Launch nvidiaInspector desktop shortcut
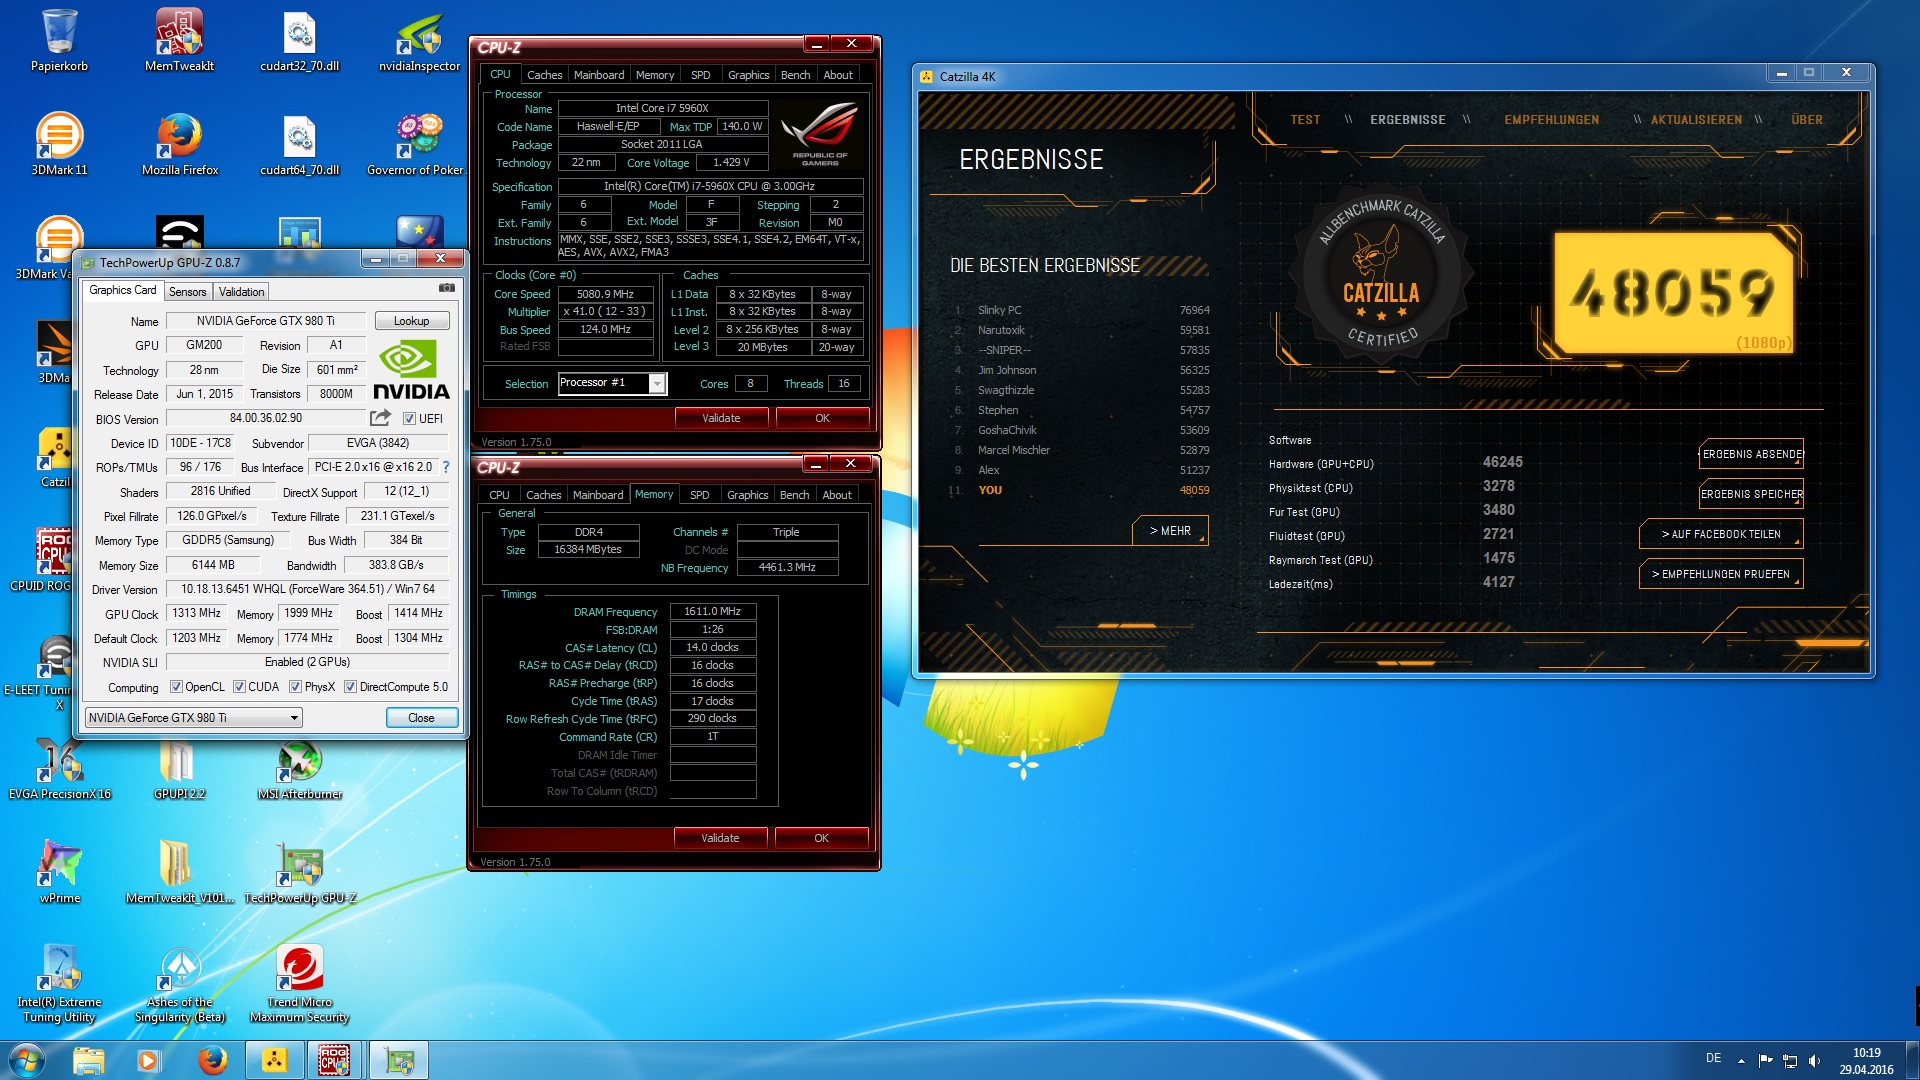 click(419, 40)
